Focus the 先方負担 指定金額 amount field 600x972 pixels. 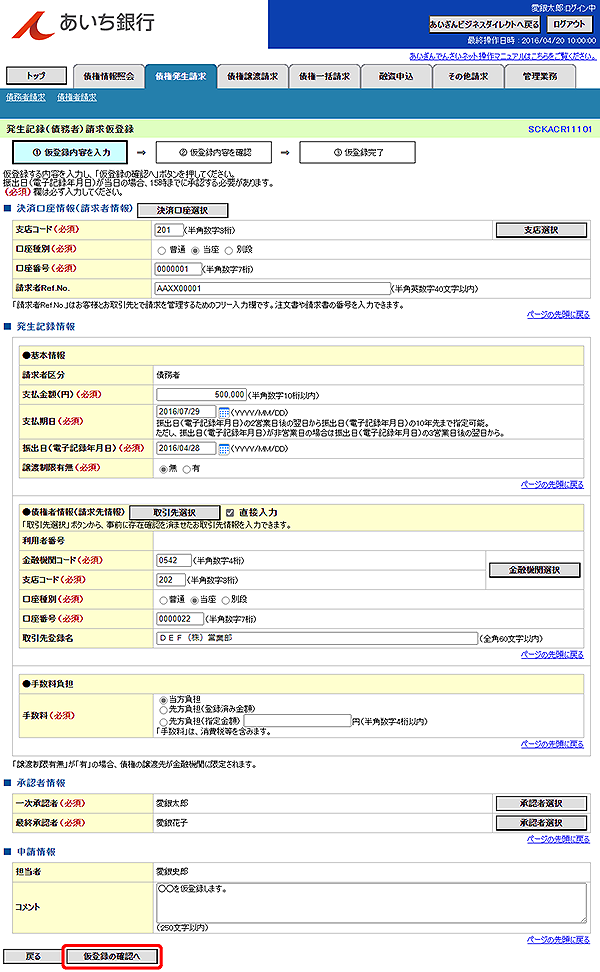[298, 720]
